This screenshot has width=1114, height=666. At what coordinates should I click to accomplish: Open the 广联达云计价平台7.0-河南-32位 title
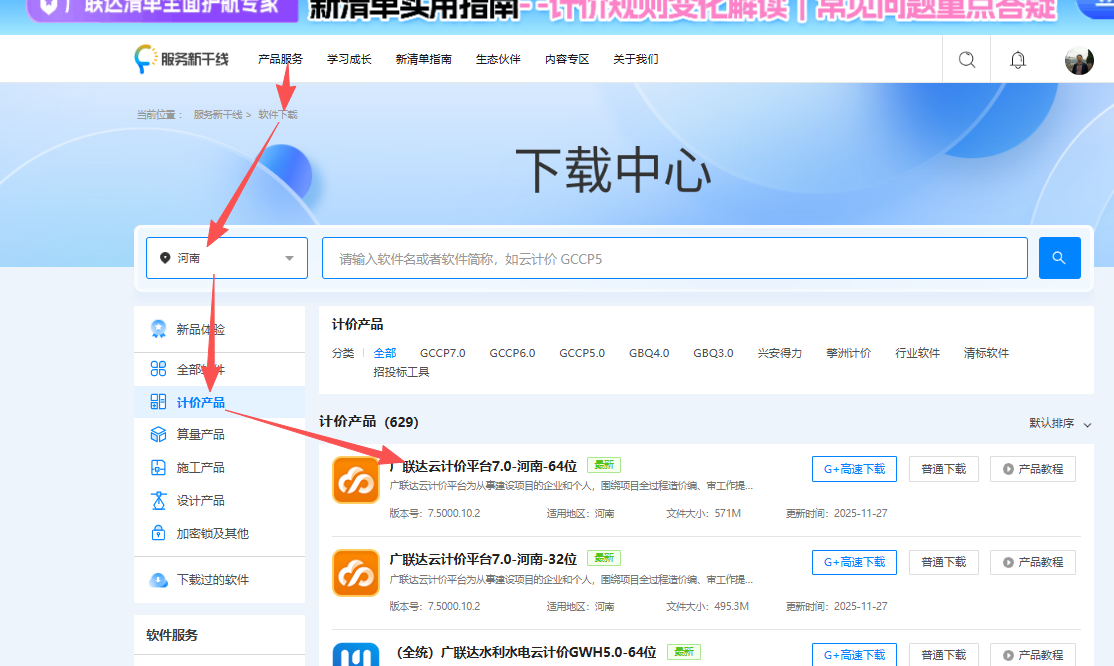(x=483, y=559)
